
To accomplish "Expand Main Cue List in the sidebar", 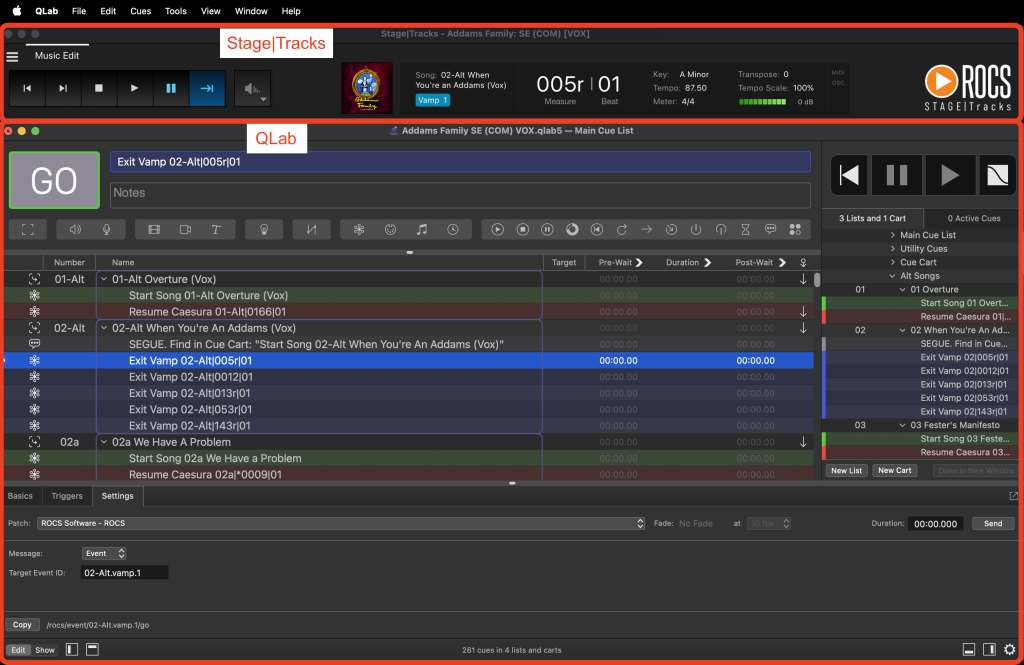I will pos(893,235).
